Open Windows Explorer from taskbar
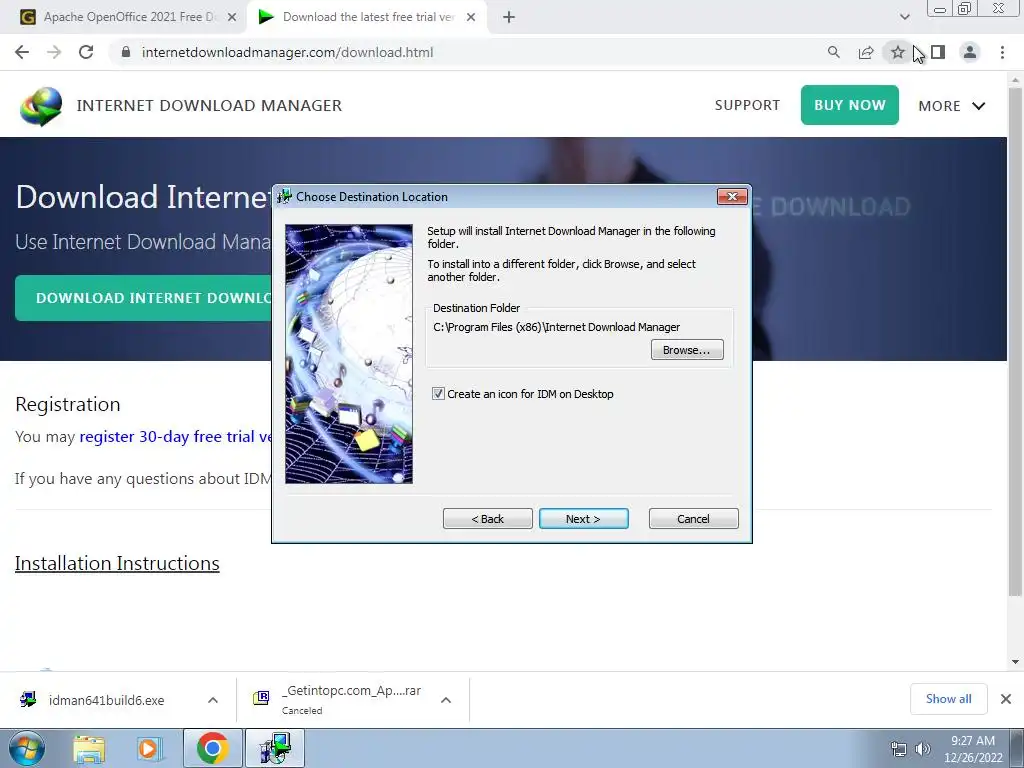The image size is (1024, 768). tap(89, 749)
